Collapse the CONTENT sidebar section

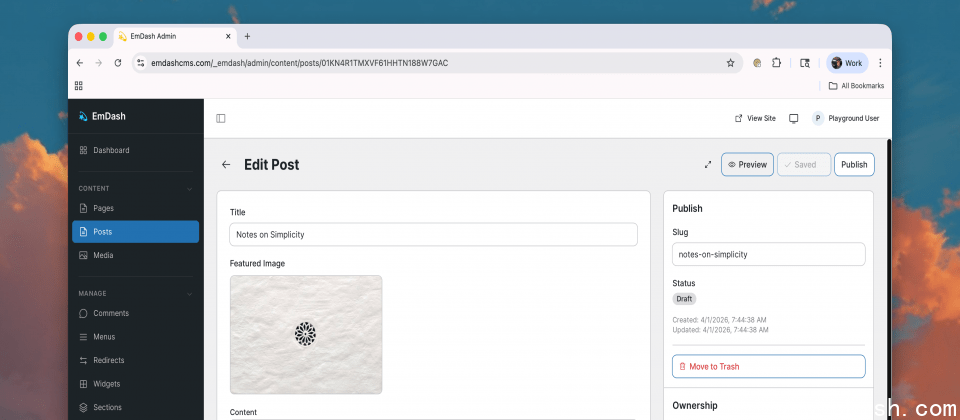tap(190, 188)
